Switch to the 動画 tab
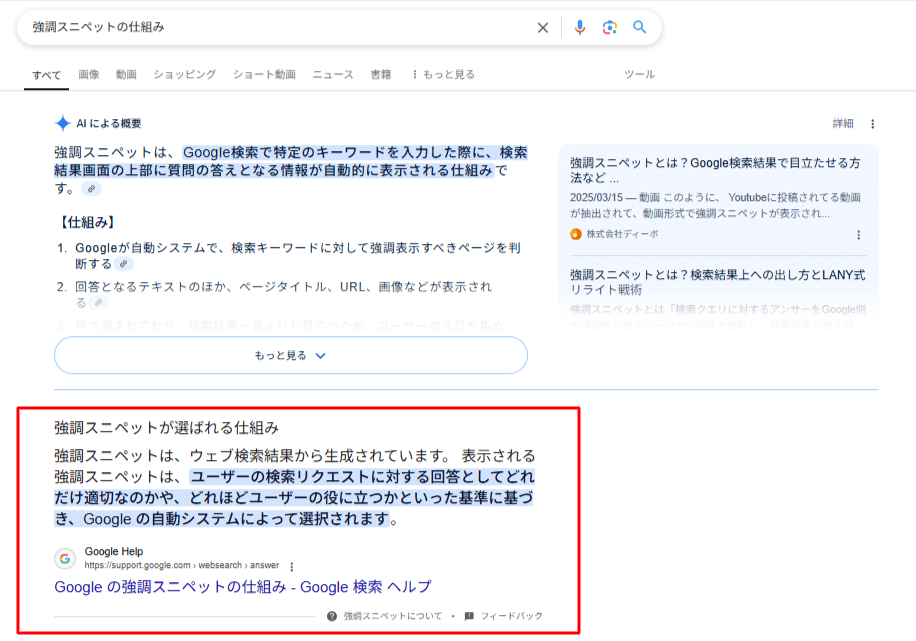Viewport: 916px width, 641px height. [126, 74]
